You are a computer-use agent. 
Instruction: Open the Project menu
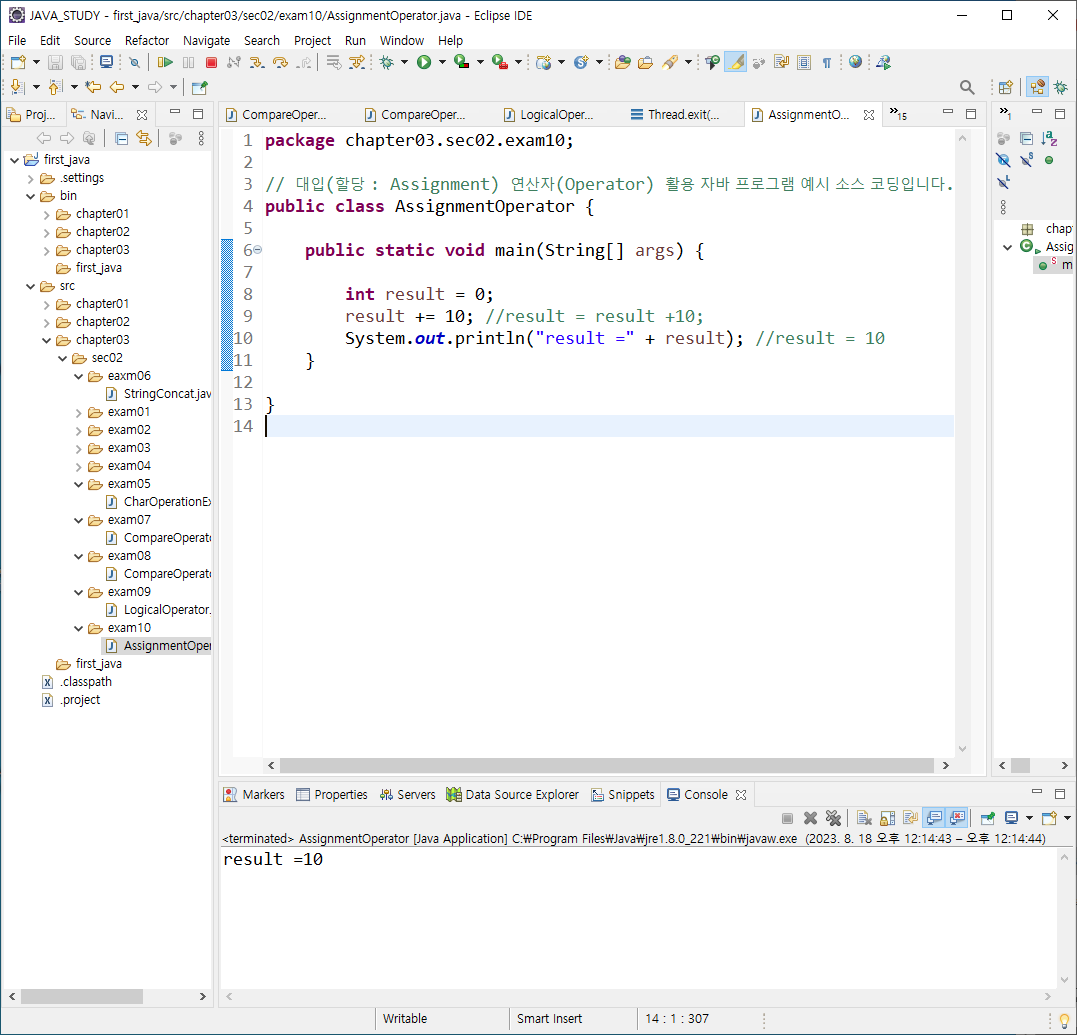(313, 41)
